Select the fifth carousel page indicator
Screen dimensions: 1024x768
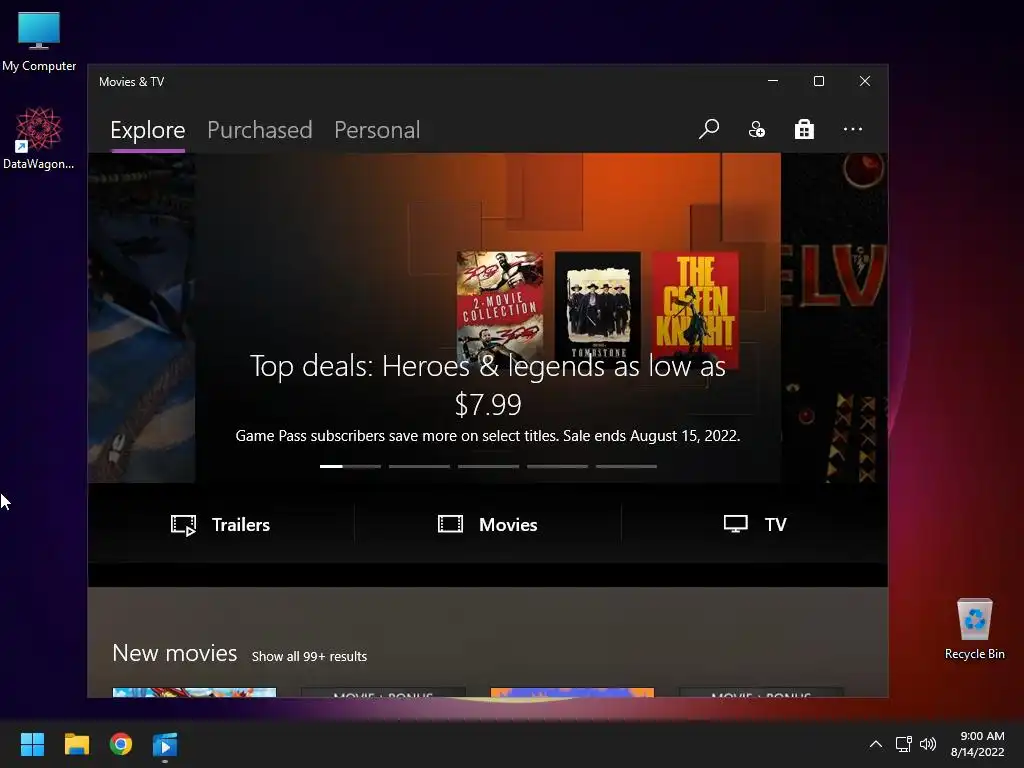626,466
